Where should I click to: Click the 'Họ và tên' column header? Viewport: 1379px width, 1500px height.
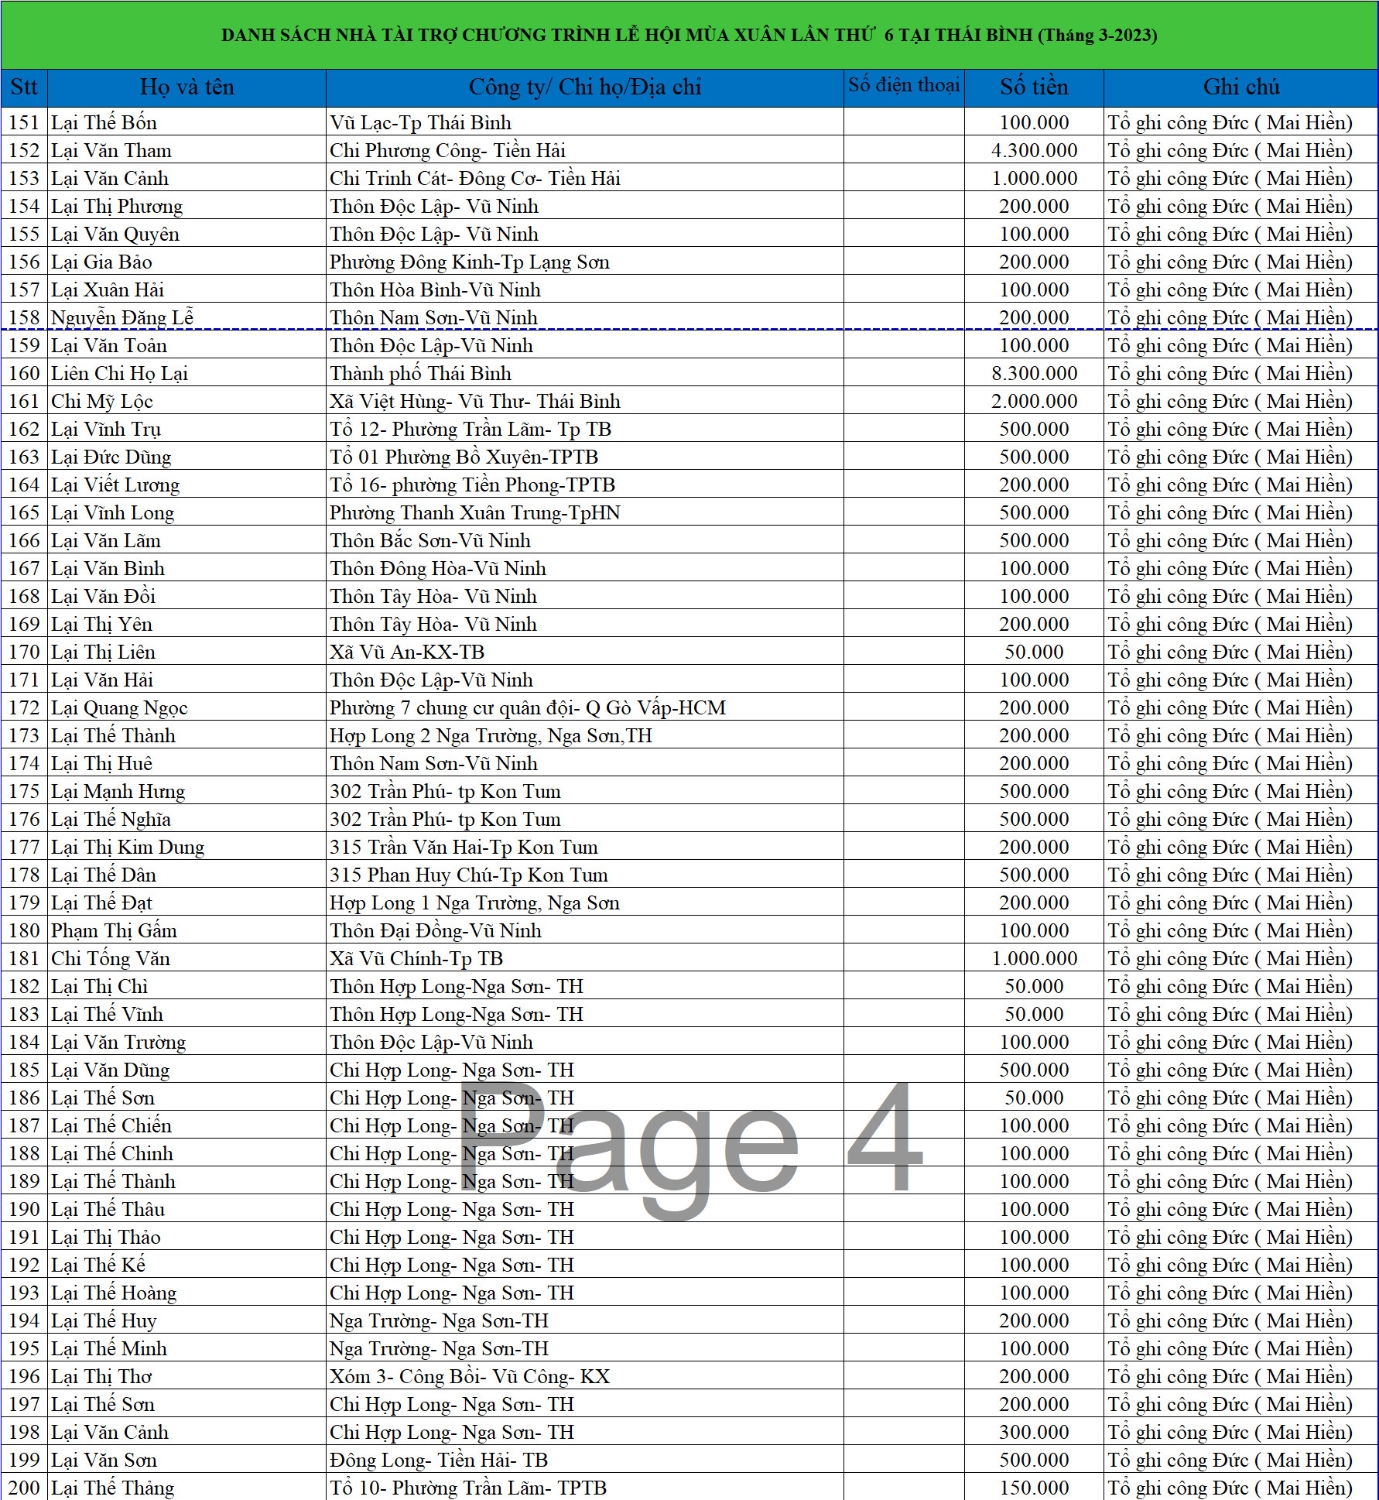click(x=187, y=87)
